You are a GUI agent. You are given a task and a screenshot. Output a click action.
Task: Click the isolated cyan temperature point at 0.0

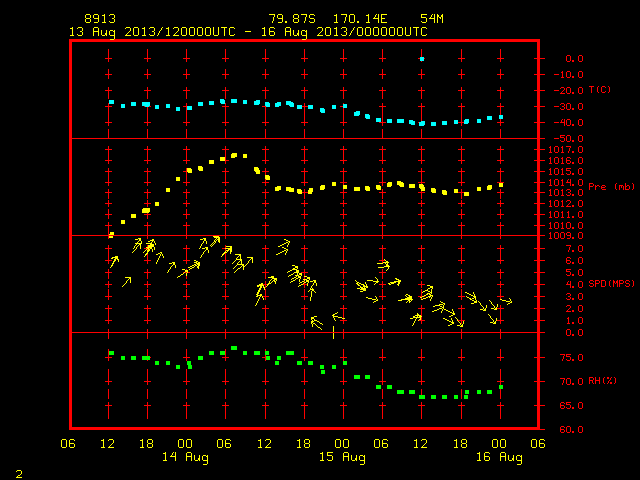click(422, 59)
